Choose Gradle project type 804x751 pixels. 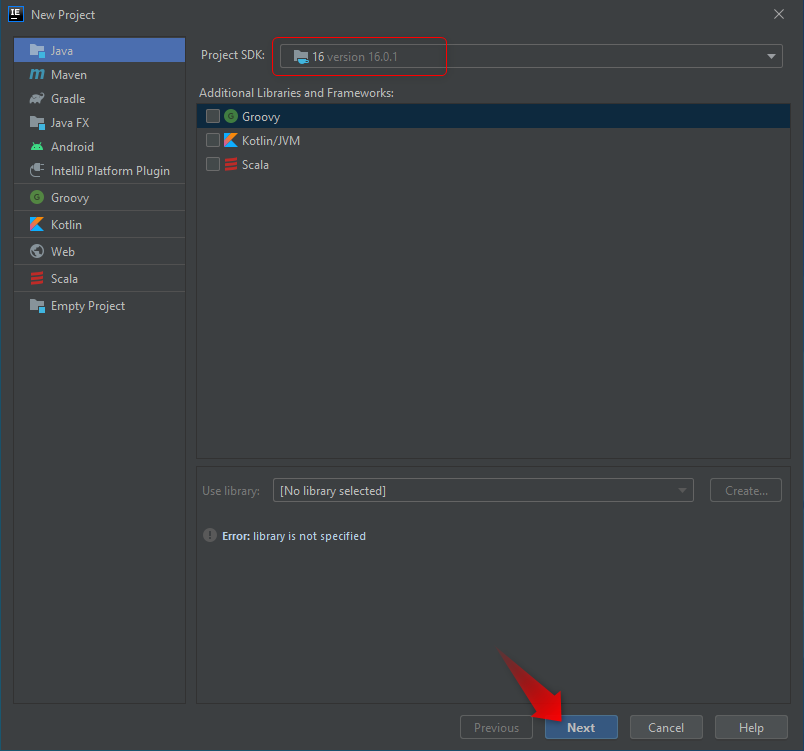[99, 98]
